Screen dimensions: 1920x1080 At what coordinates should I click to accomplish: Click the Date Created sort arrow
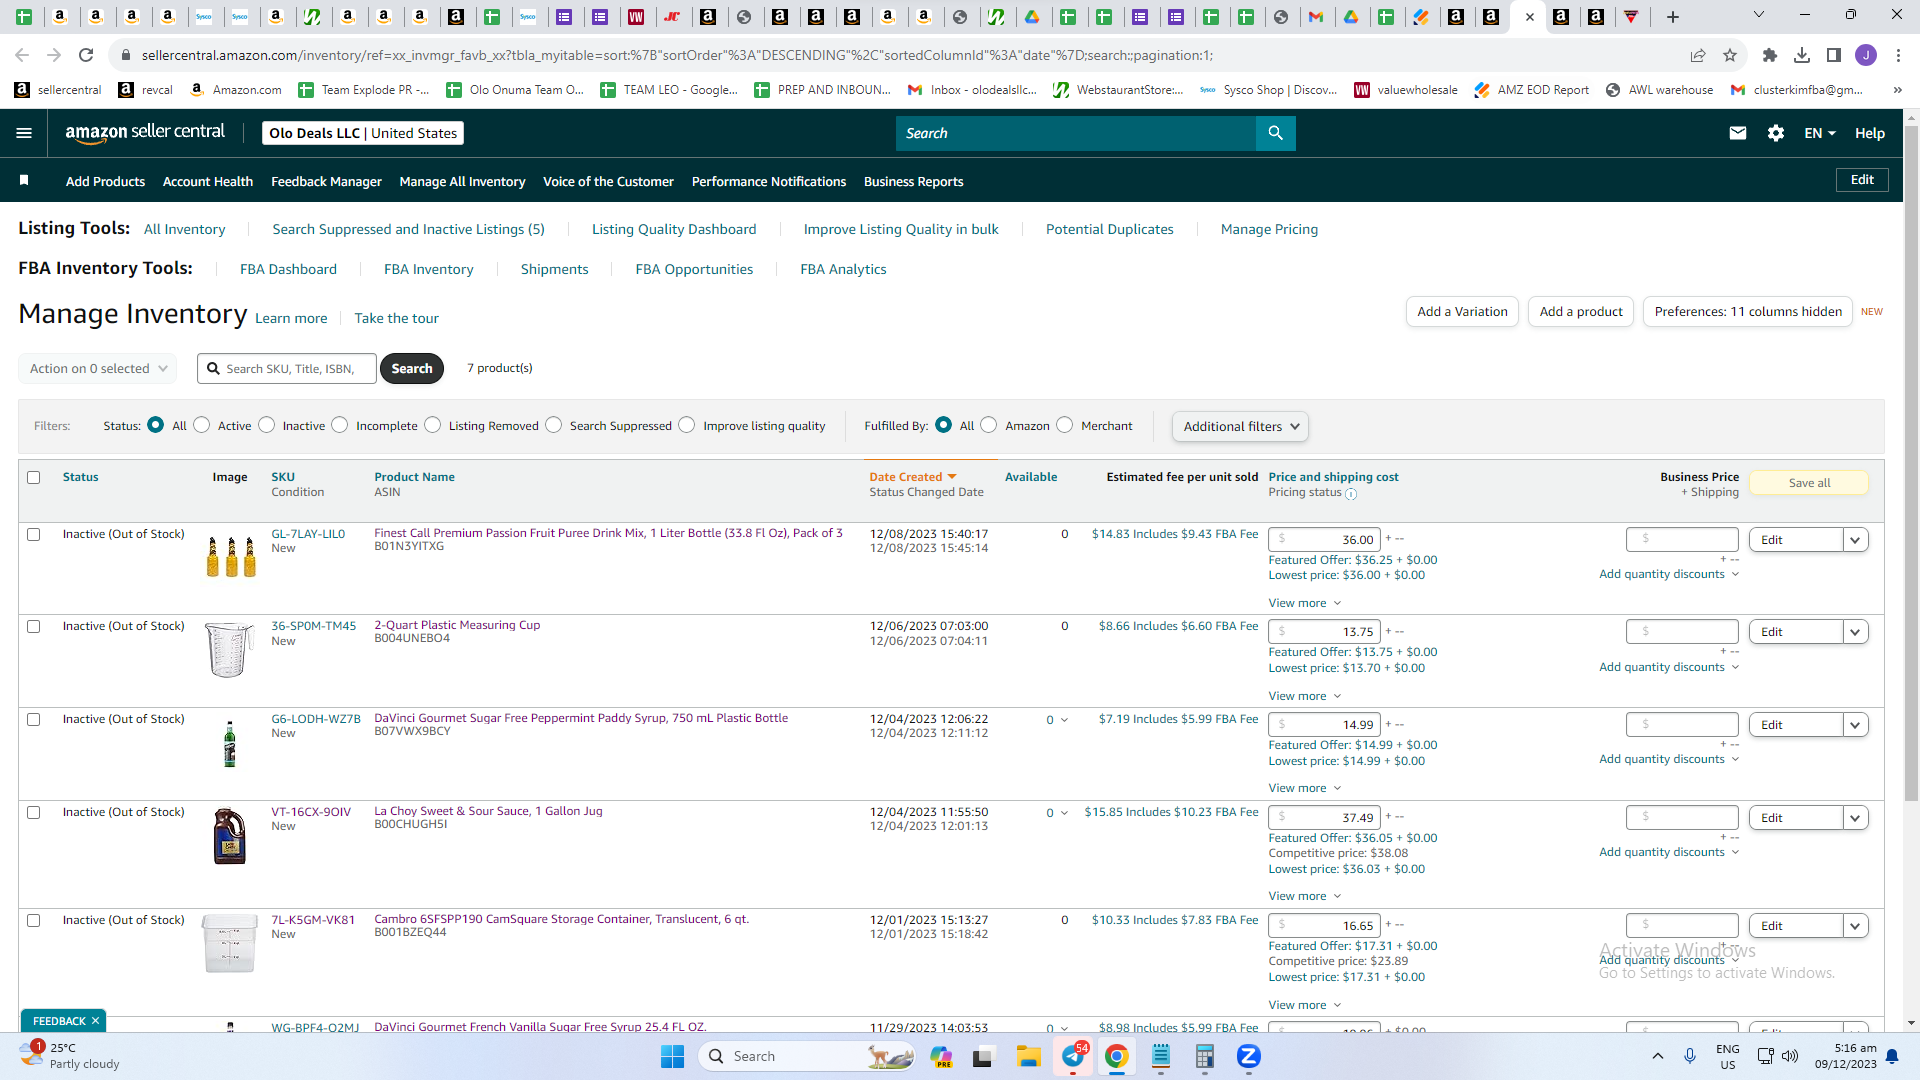click(x=952, y=477)
